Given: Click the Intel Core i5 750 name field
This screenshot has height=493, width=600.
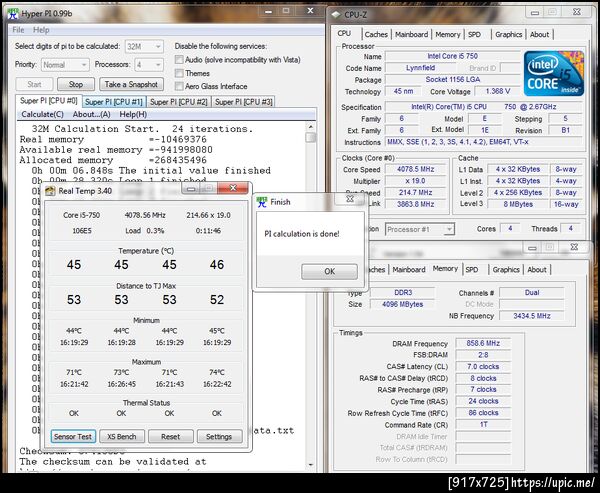Looking at the screenshot, I should [452, 56].
